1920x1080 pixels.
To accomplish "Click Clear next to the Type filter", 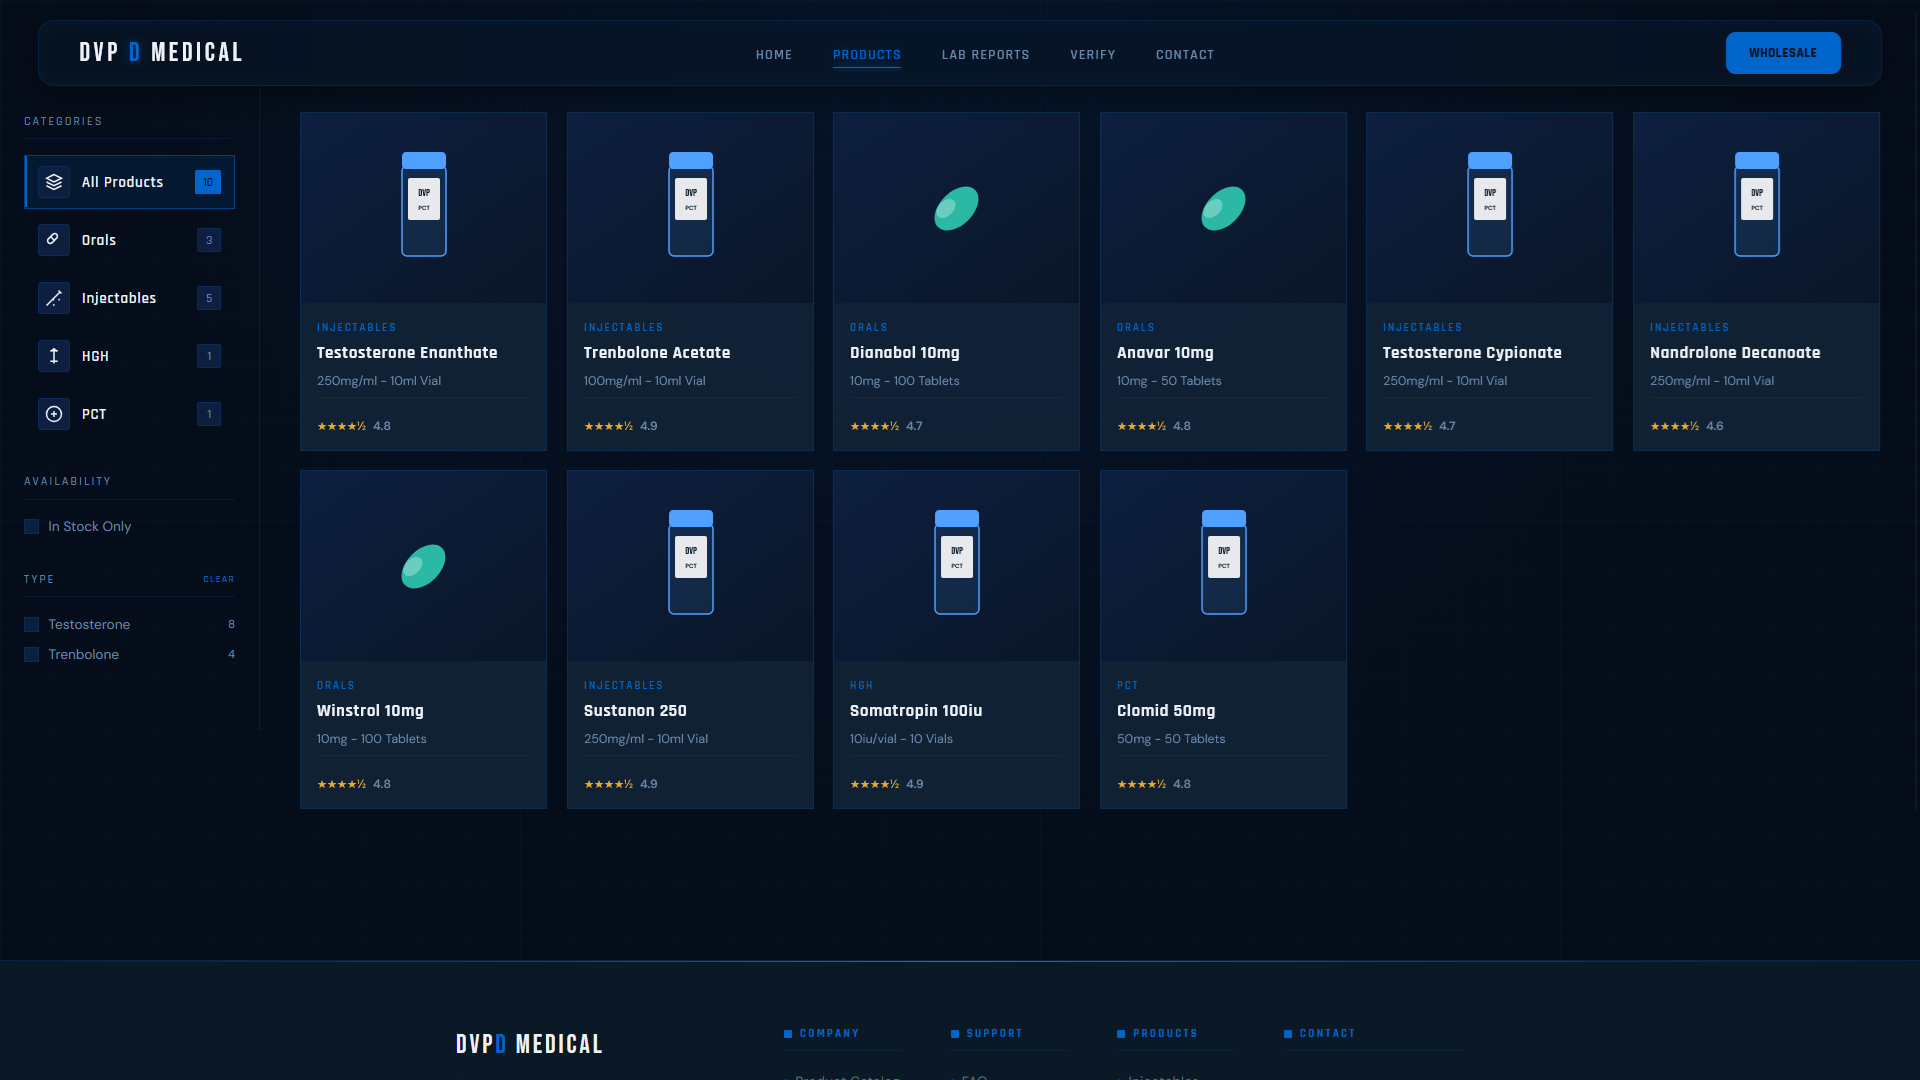I will [219, 579].
